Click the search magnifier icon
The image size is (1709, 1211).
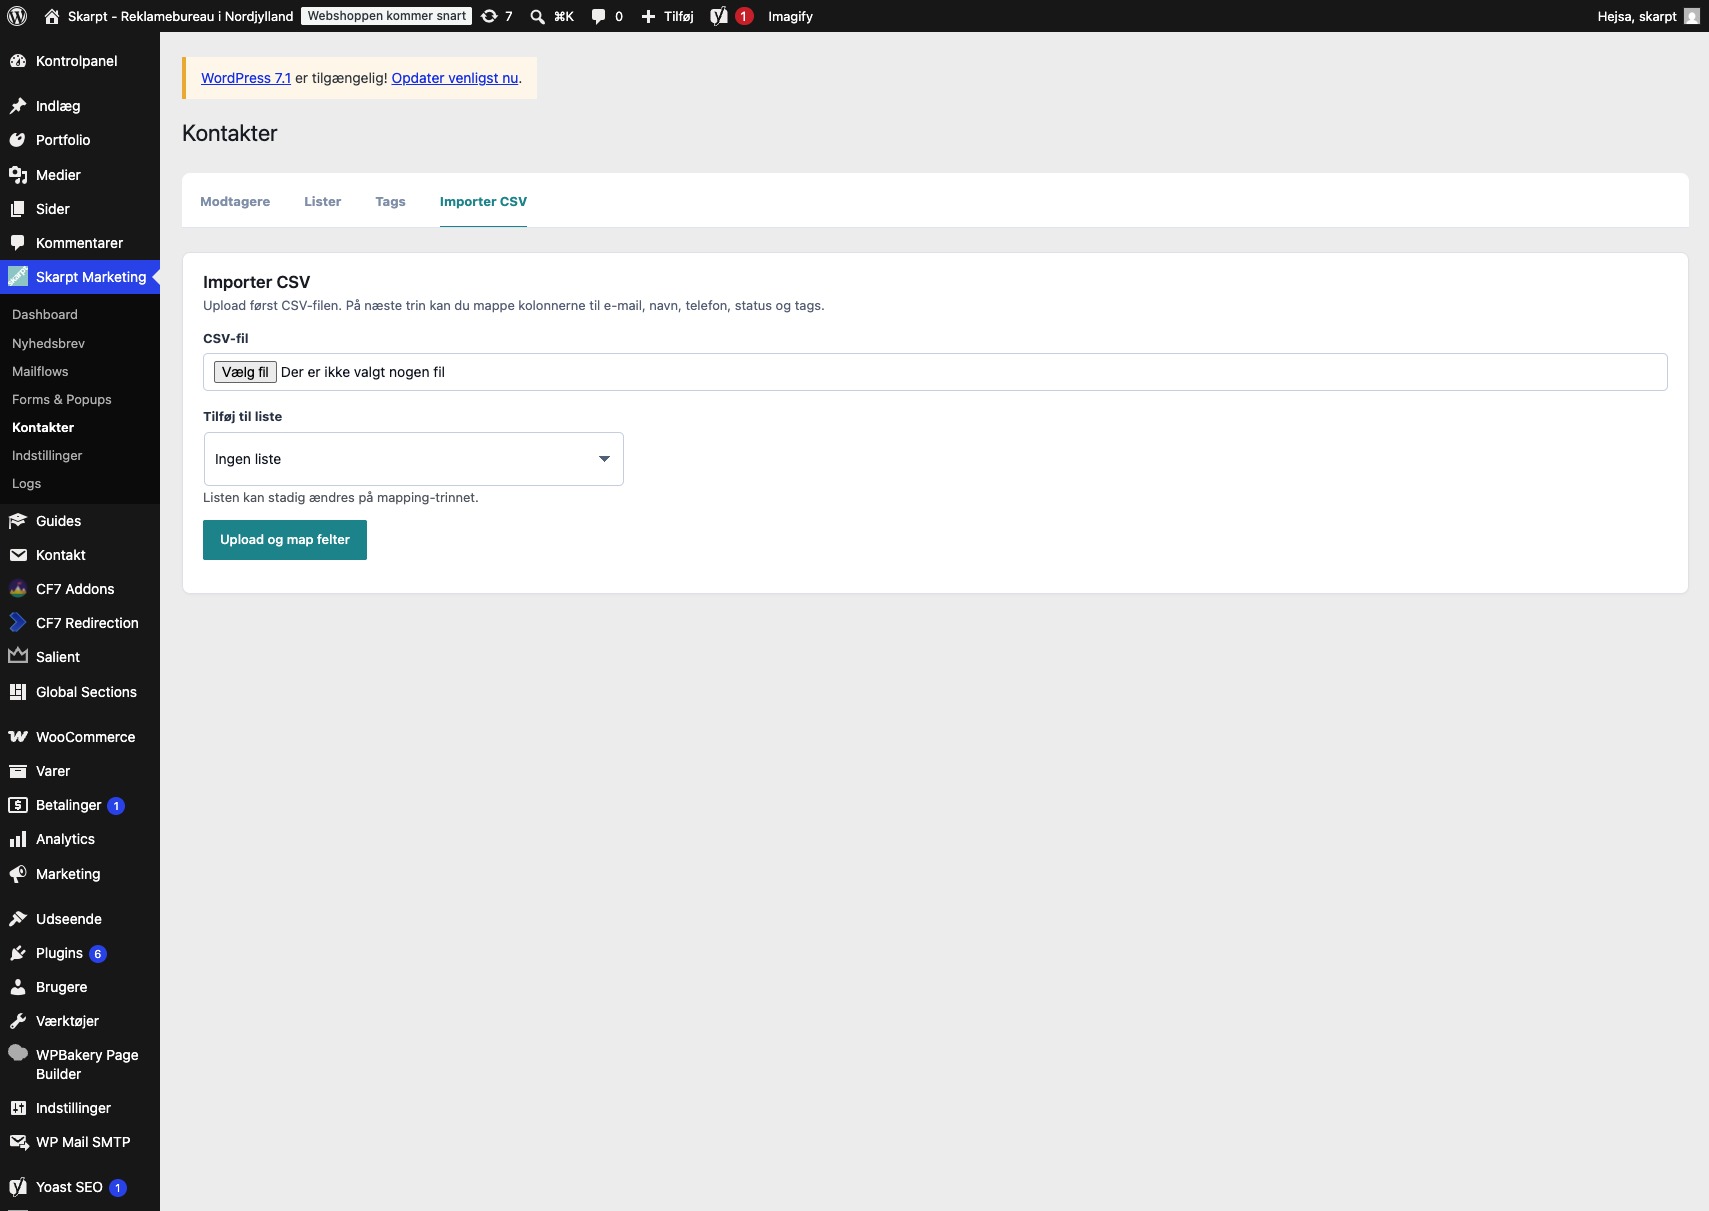[537, 16]
